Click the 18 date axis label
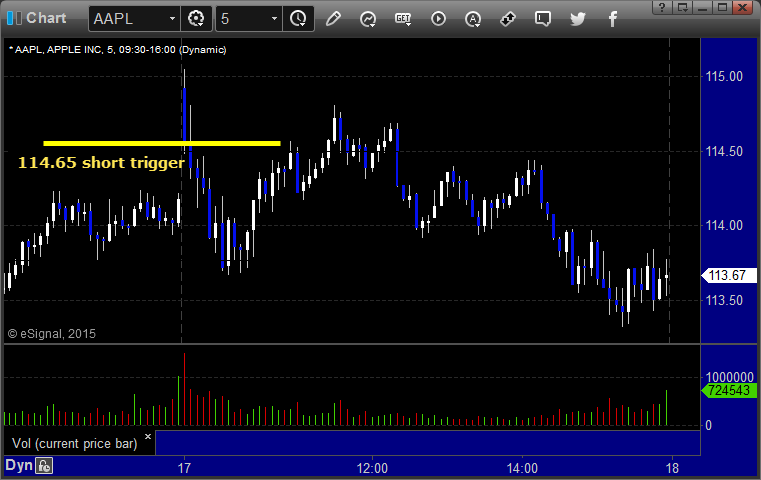Screen dimensions: 761x480 click(672, 468)
